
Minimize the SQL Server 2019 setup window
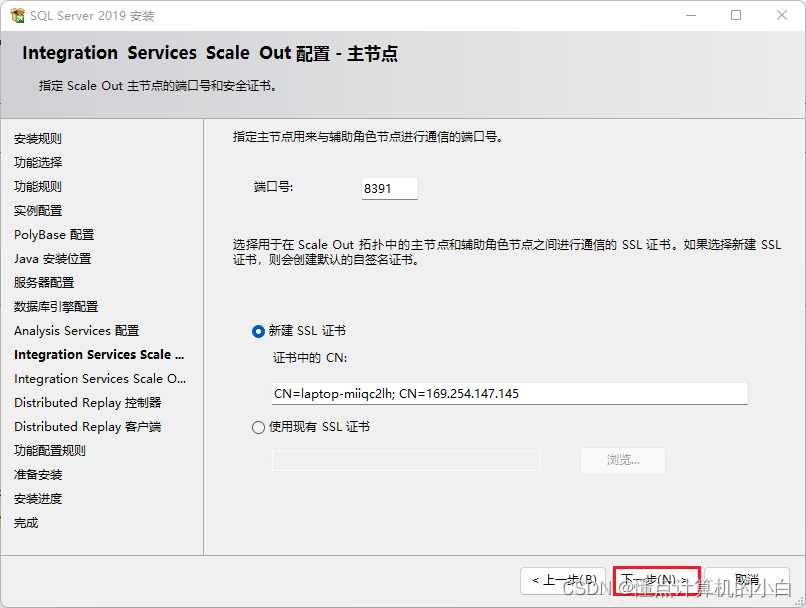click(691, 15)
